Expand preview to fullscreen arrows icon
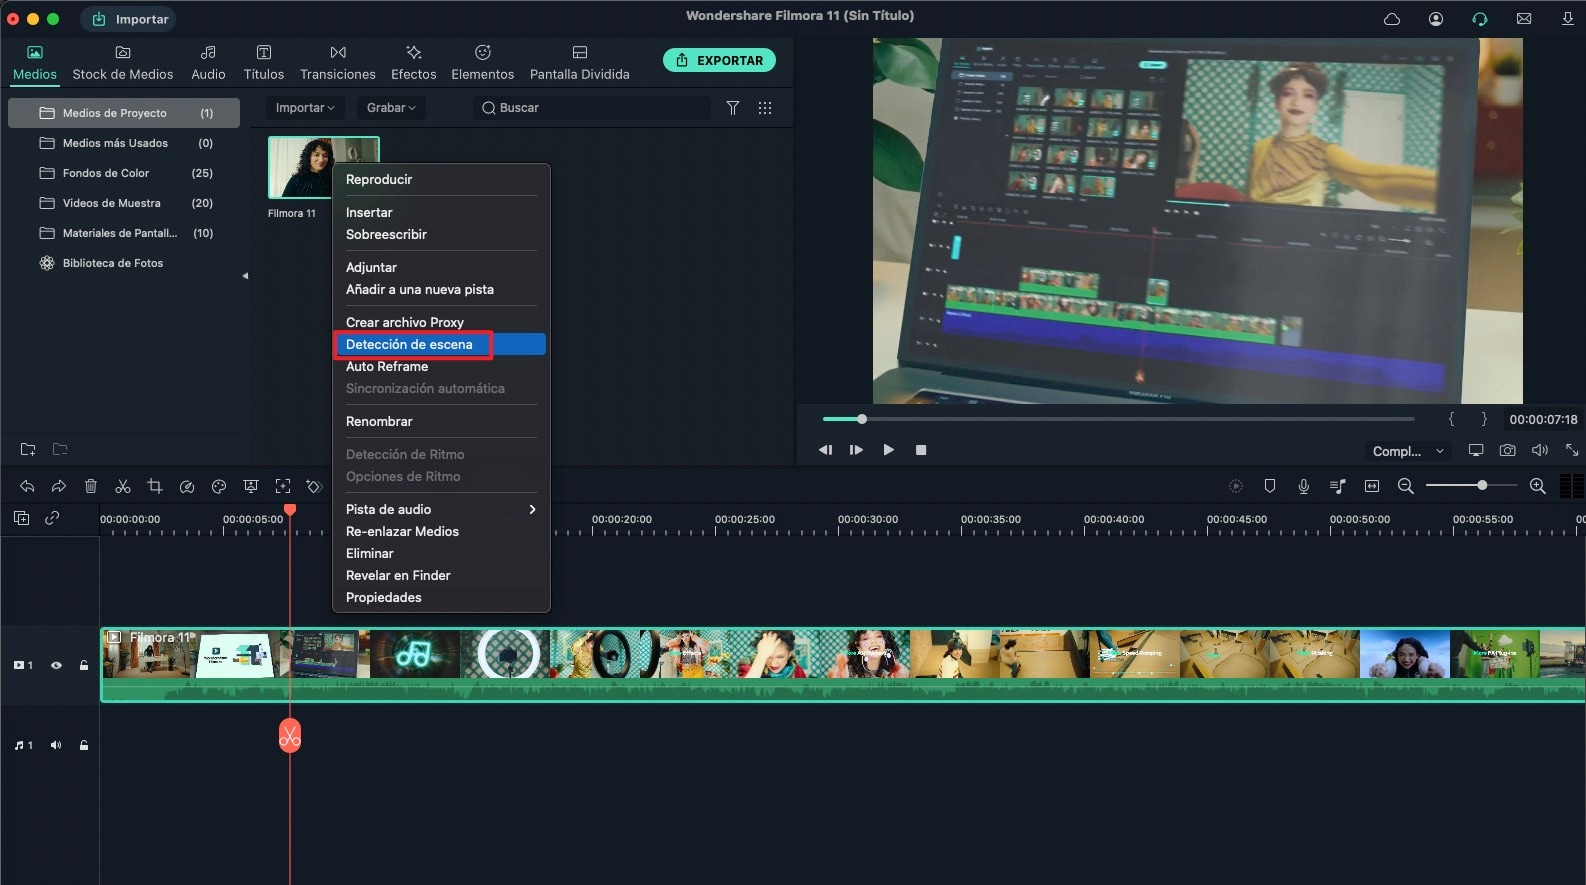1586x885 pixels. (1572, 450)
